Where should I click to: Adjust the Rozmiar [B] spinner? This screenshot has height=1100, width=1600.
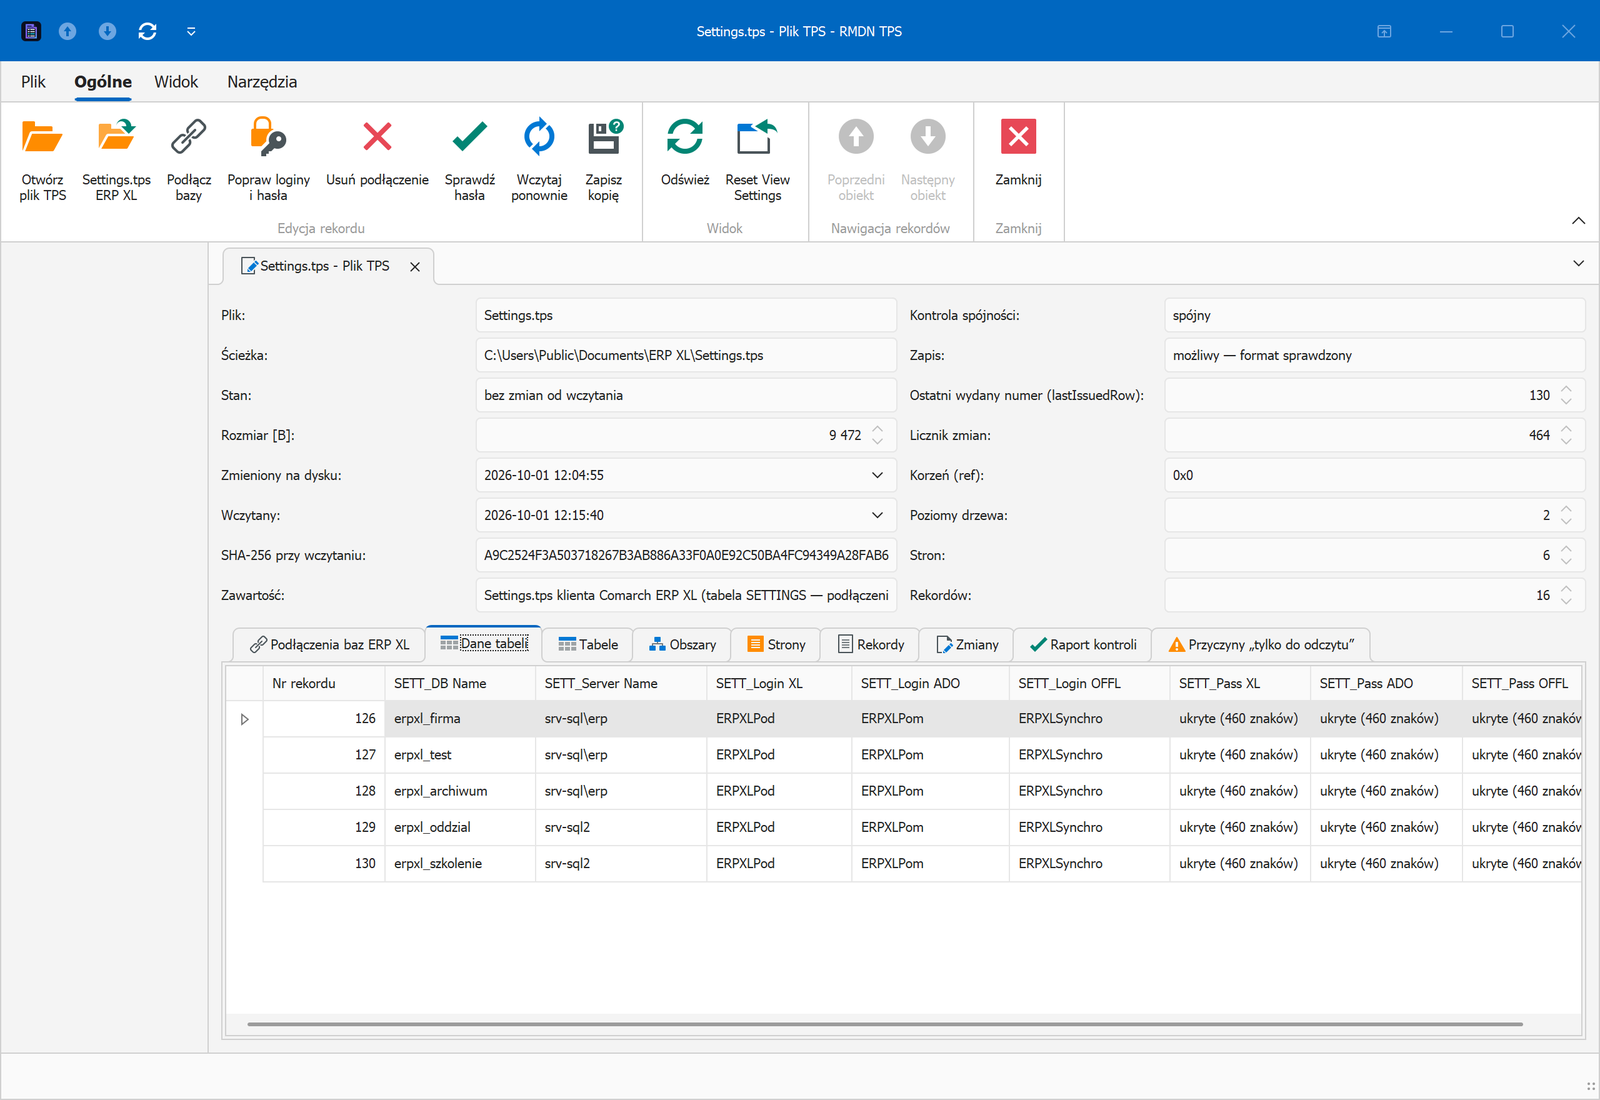pos(877,435)
